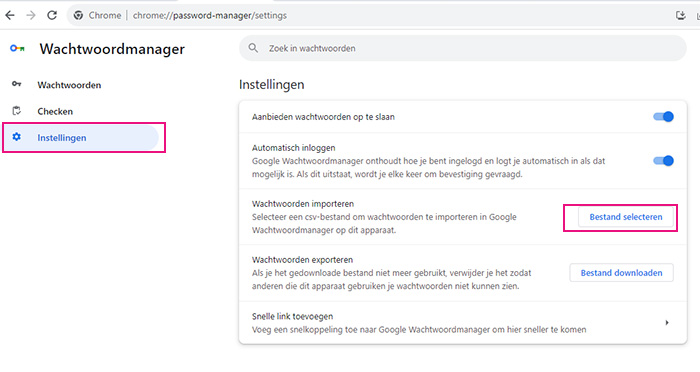Reload the page with the refresh icon
This screenshot has height=372, width=700.
pos(52,15)
